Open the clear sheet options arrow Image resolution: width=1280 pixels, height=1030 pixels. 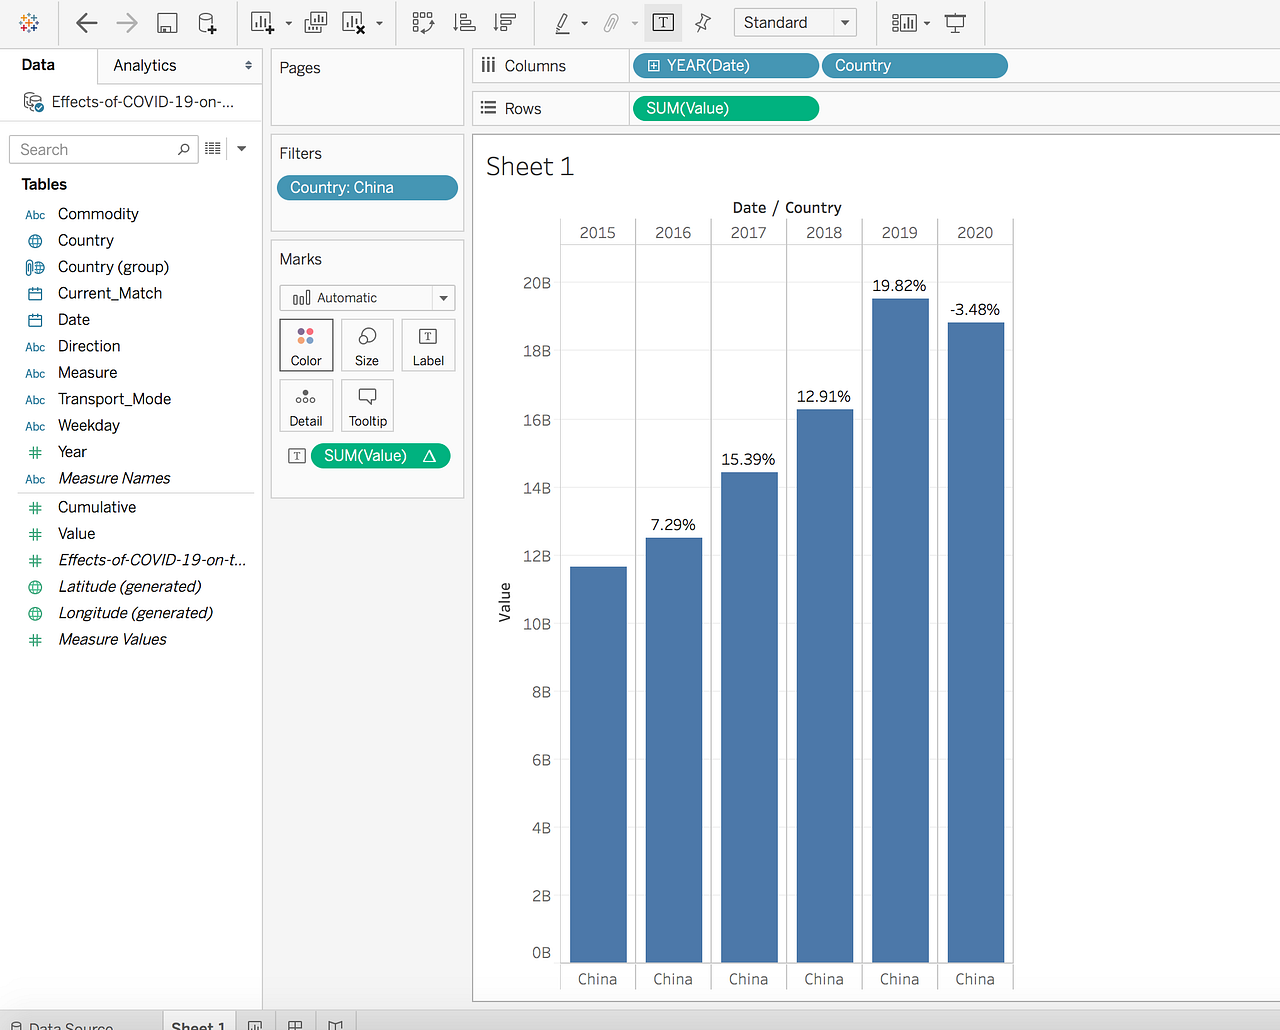click(x=379, y=23)
